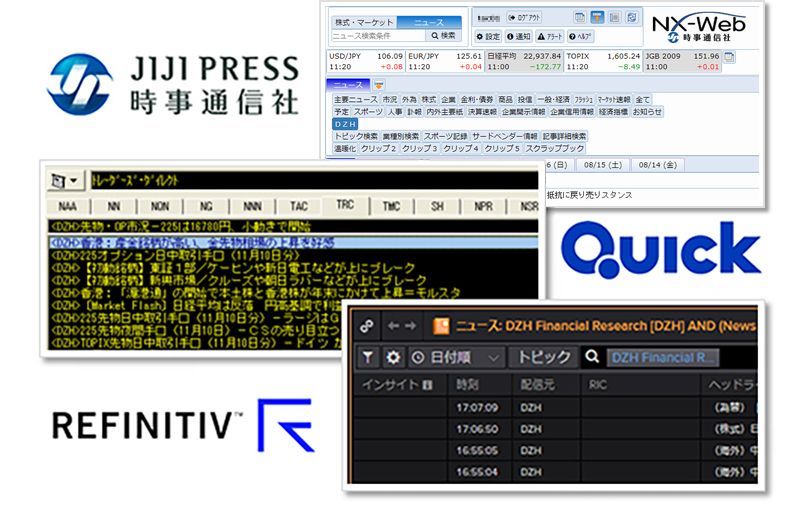Open the gear settings icon beside the filter
Viewport: 794px width, 511px height.
click(392, 357)
